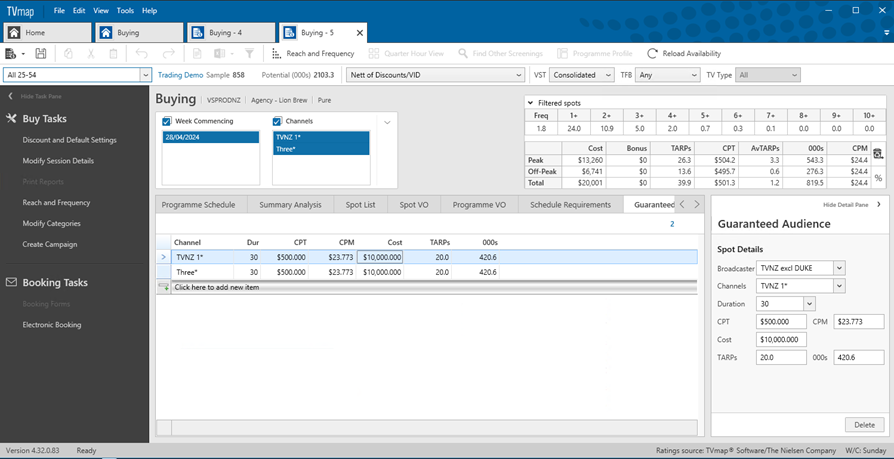This screenshot has width=894, height=459.
Task: Expand the filter panel chevron
Action: click(x=387, y=122)
